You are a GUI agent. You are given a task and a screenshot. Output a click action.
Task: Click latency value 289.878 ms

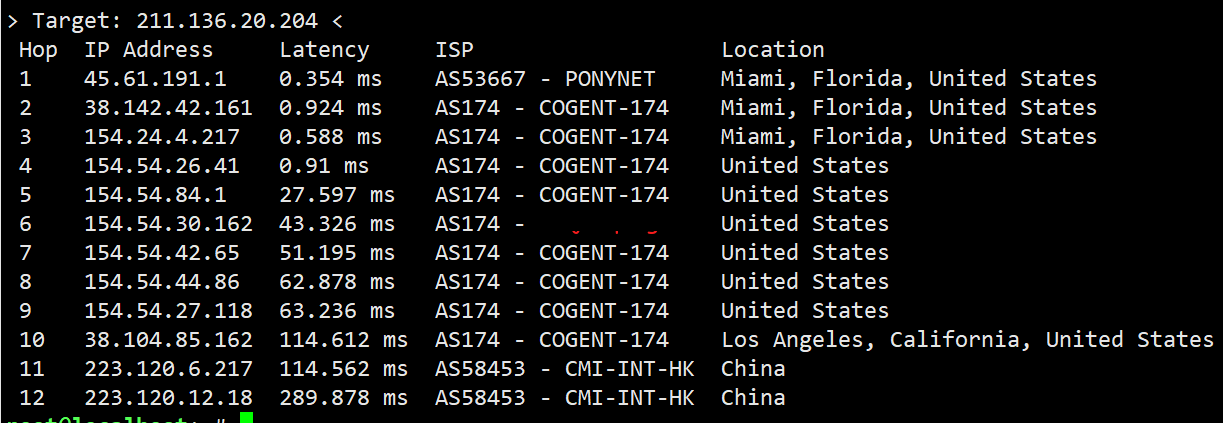[x=343, y=397]
